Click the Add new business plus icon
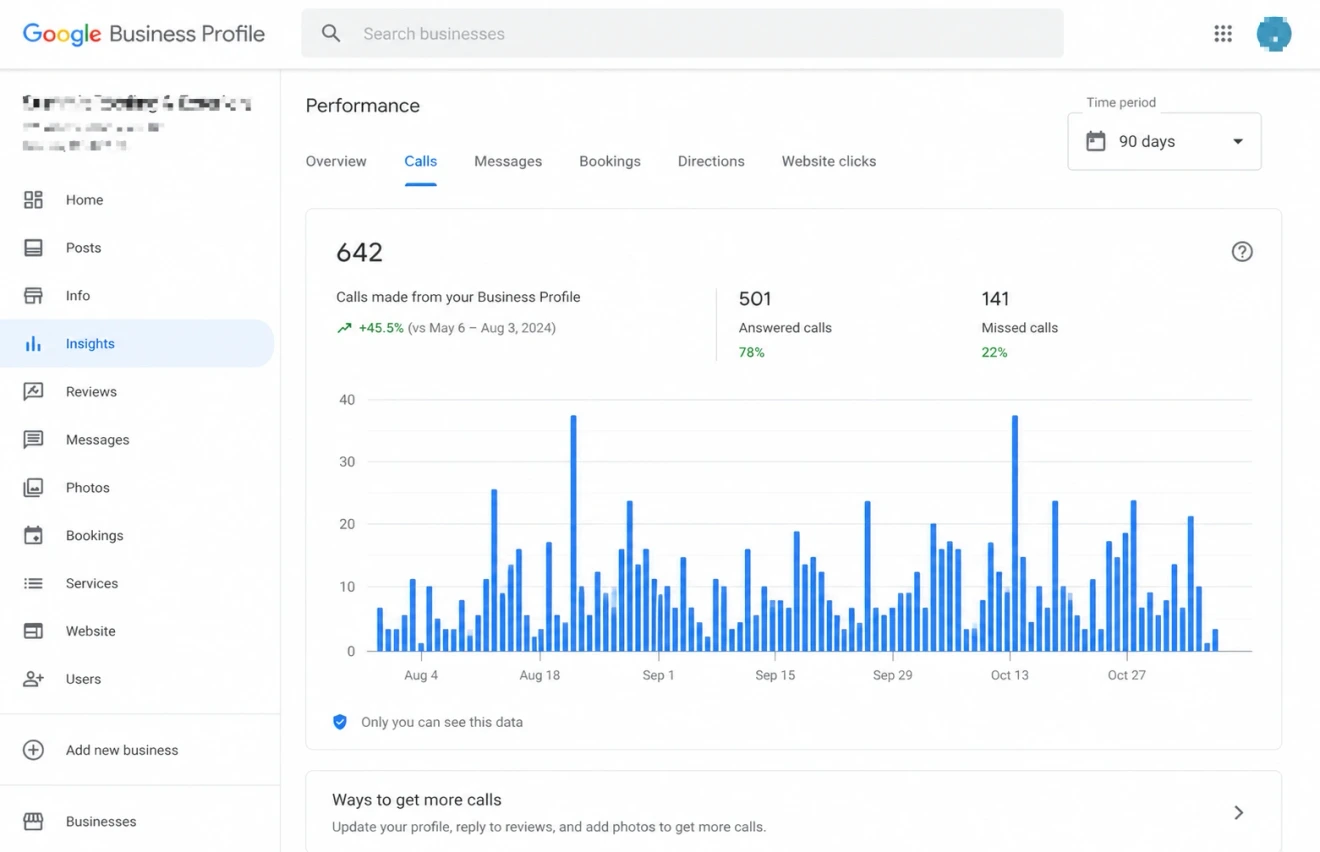Viewport: 1320px width, 852px height. pyautogui.click(x=33, y=750)
